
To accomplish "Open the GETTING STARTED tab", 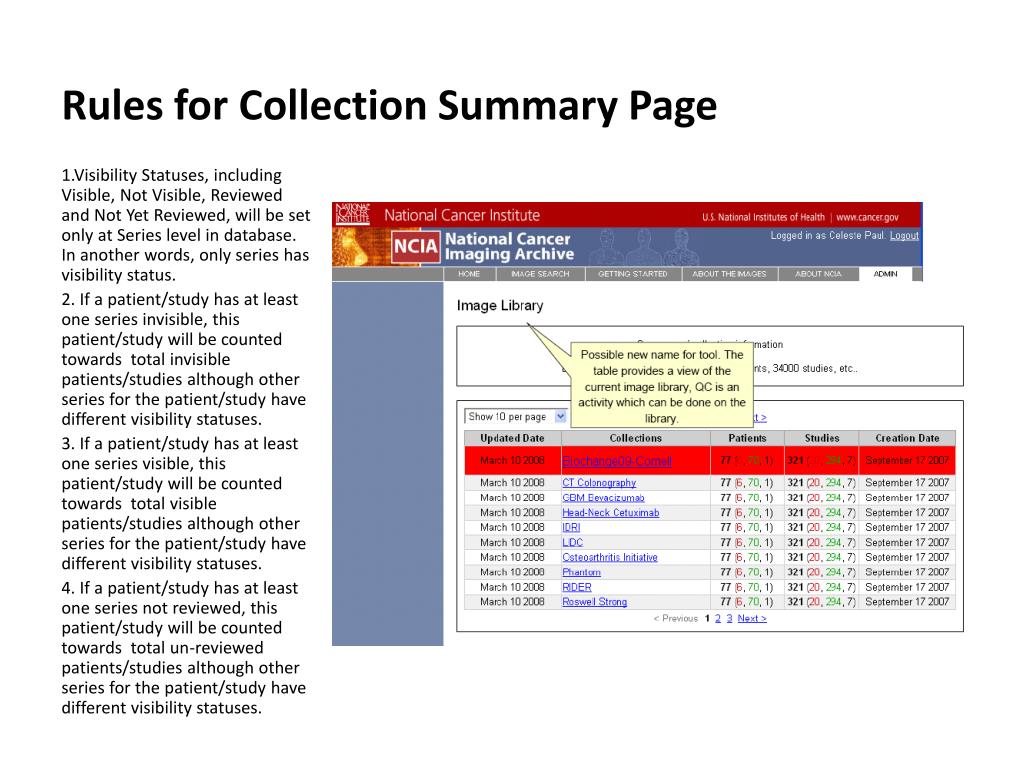I will (633, 274).
